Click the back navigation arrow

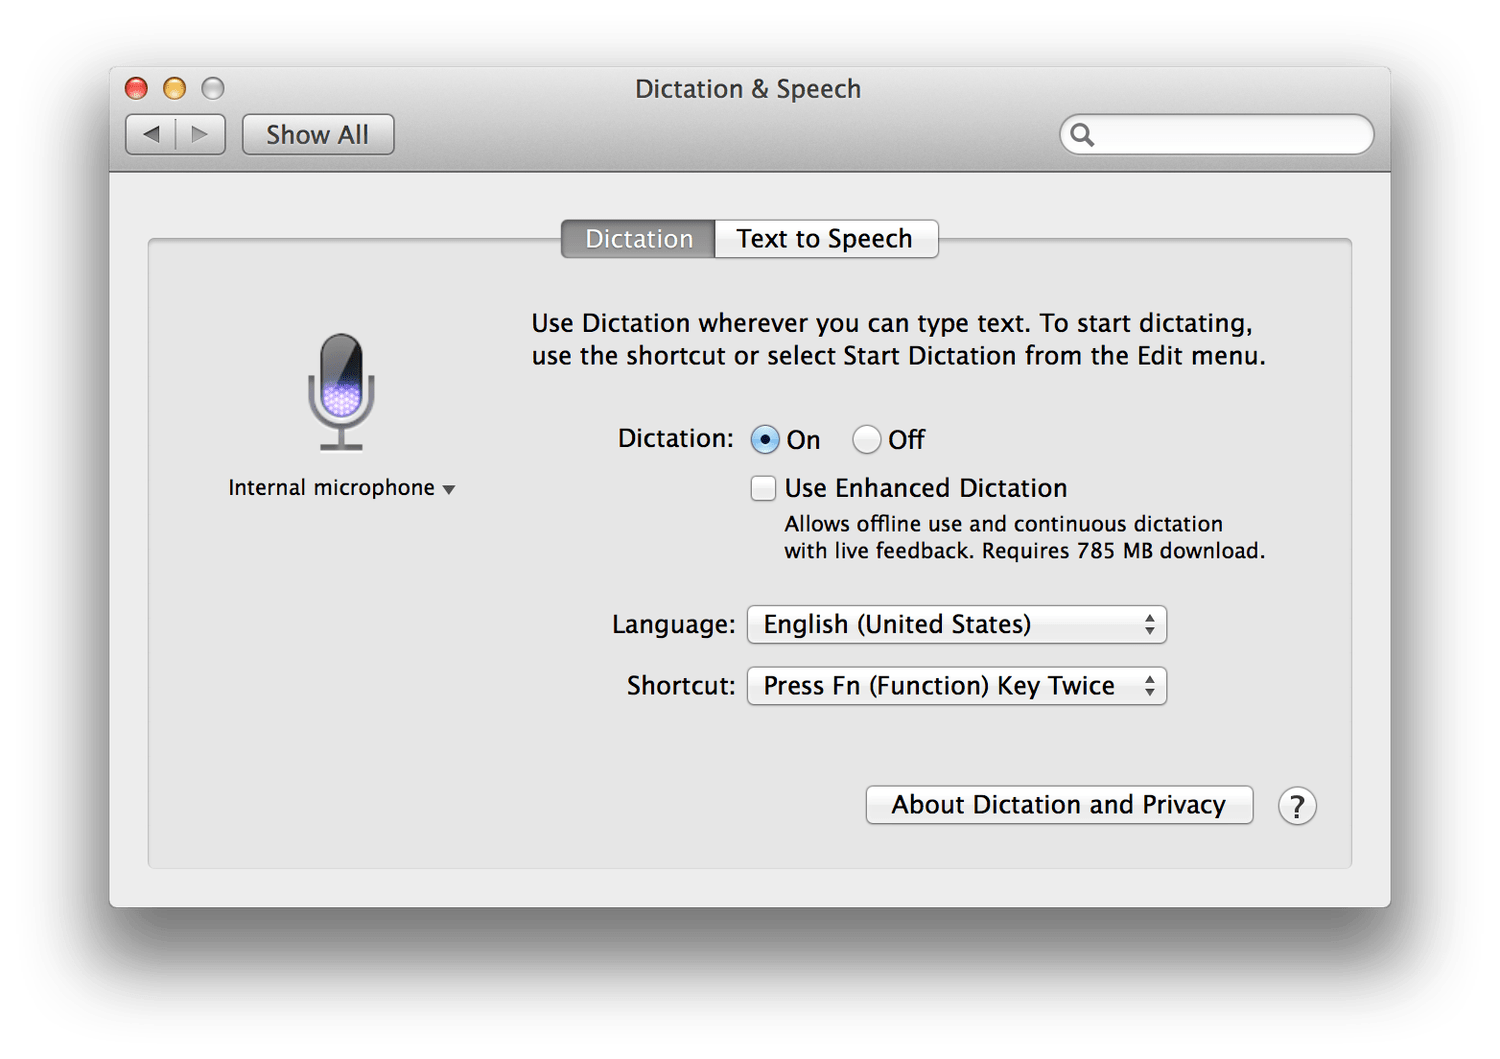pyautogui.click(x=152, y=134)
